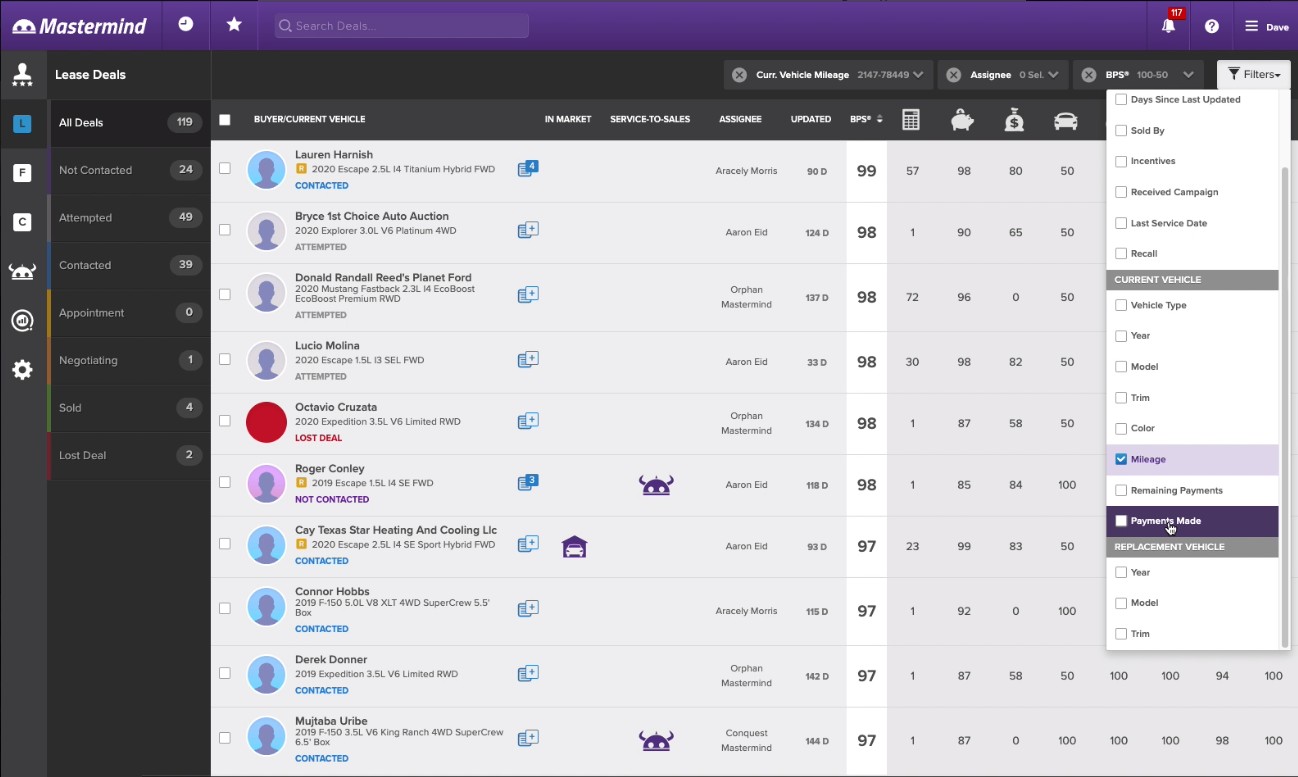The image size is (1298, 777).
Task: Open Roger Conley's notes icon with 3 badge
Action: coord(528,483)
